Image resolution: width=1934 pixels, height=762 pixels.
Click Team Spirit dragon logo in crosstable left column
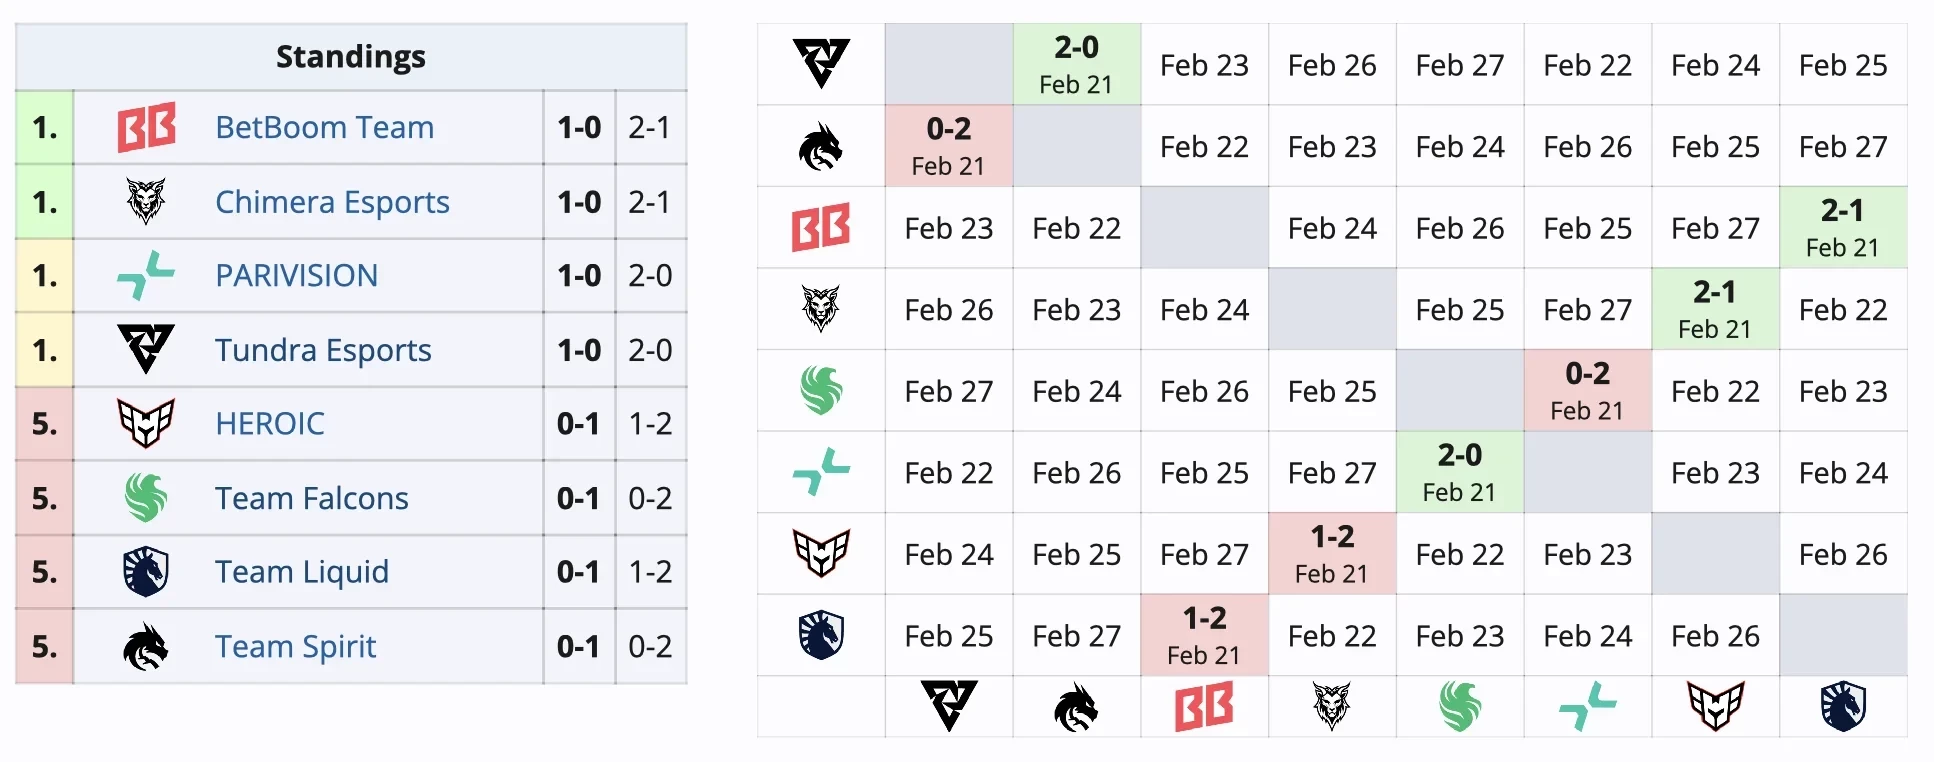pyautogui.click(x=820, y=147)
